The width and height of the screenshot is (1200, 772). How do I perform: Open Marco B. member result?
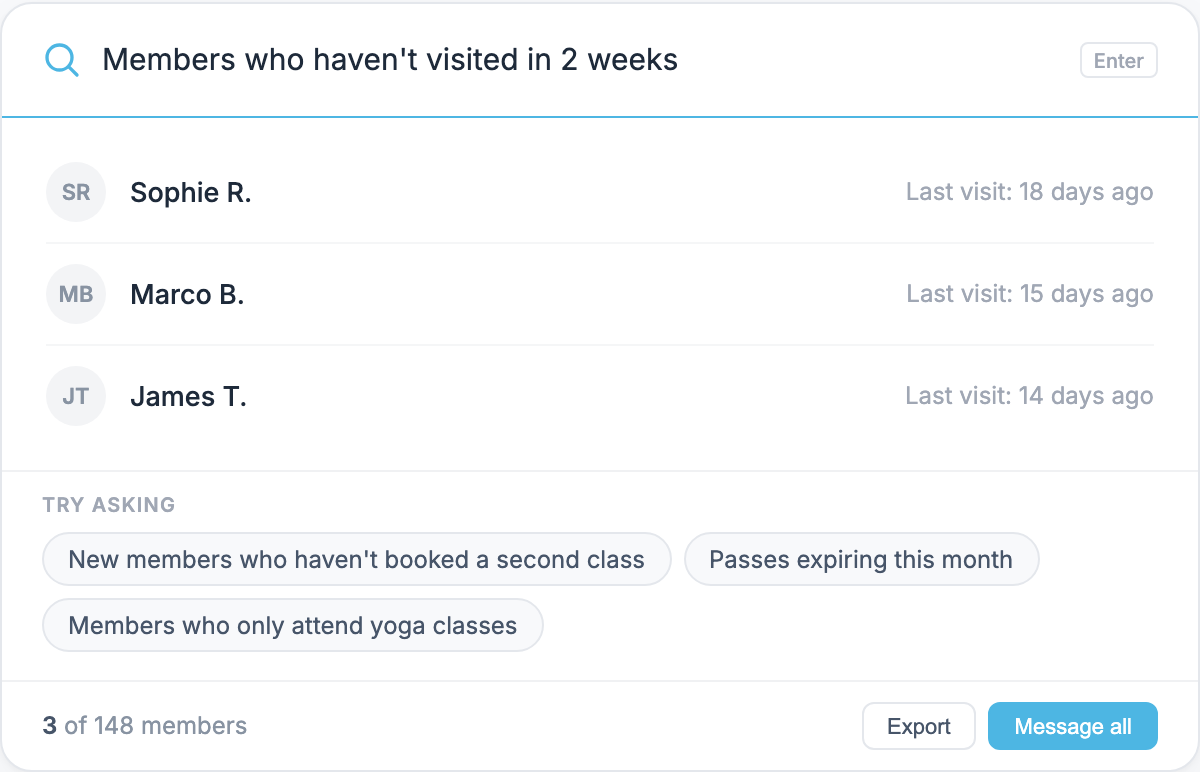(600, 294)
